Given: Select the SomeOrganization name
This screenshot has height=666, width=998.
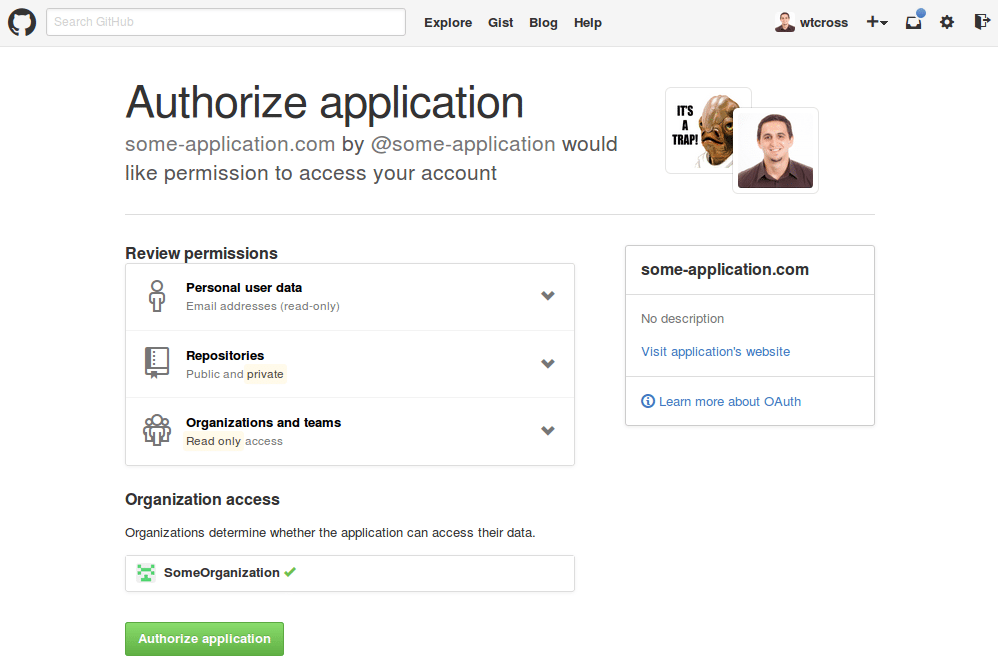Looking at the screenshot, I should click(x=221, y=573).
